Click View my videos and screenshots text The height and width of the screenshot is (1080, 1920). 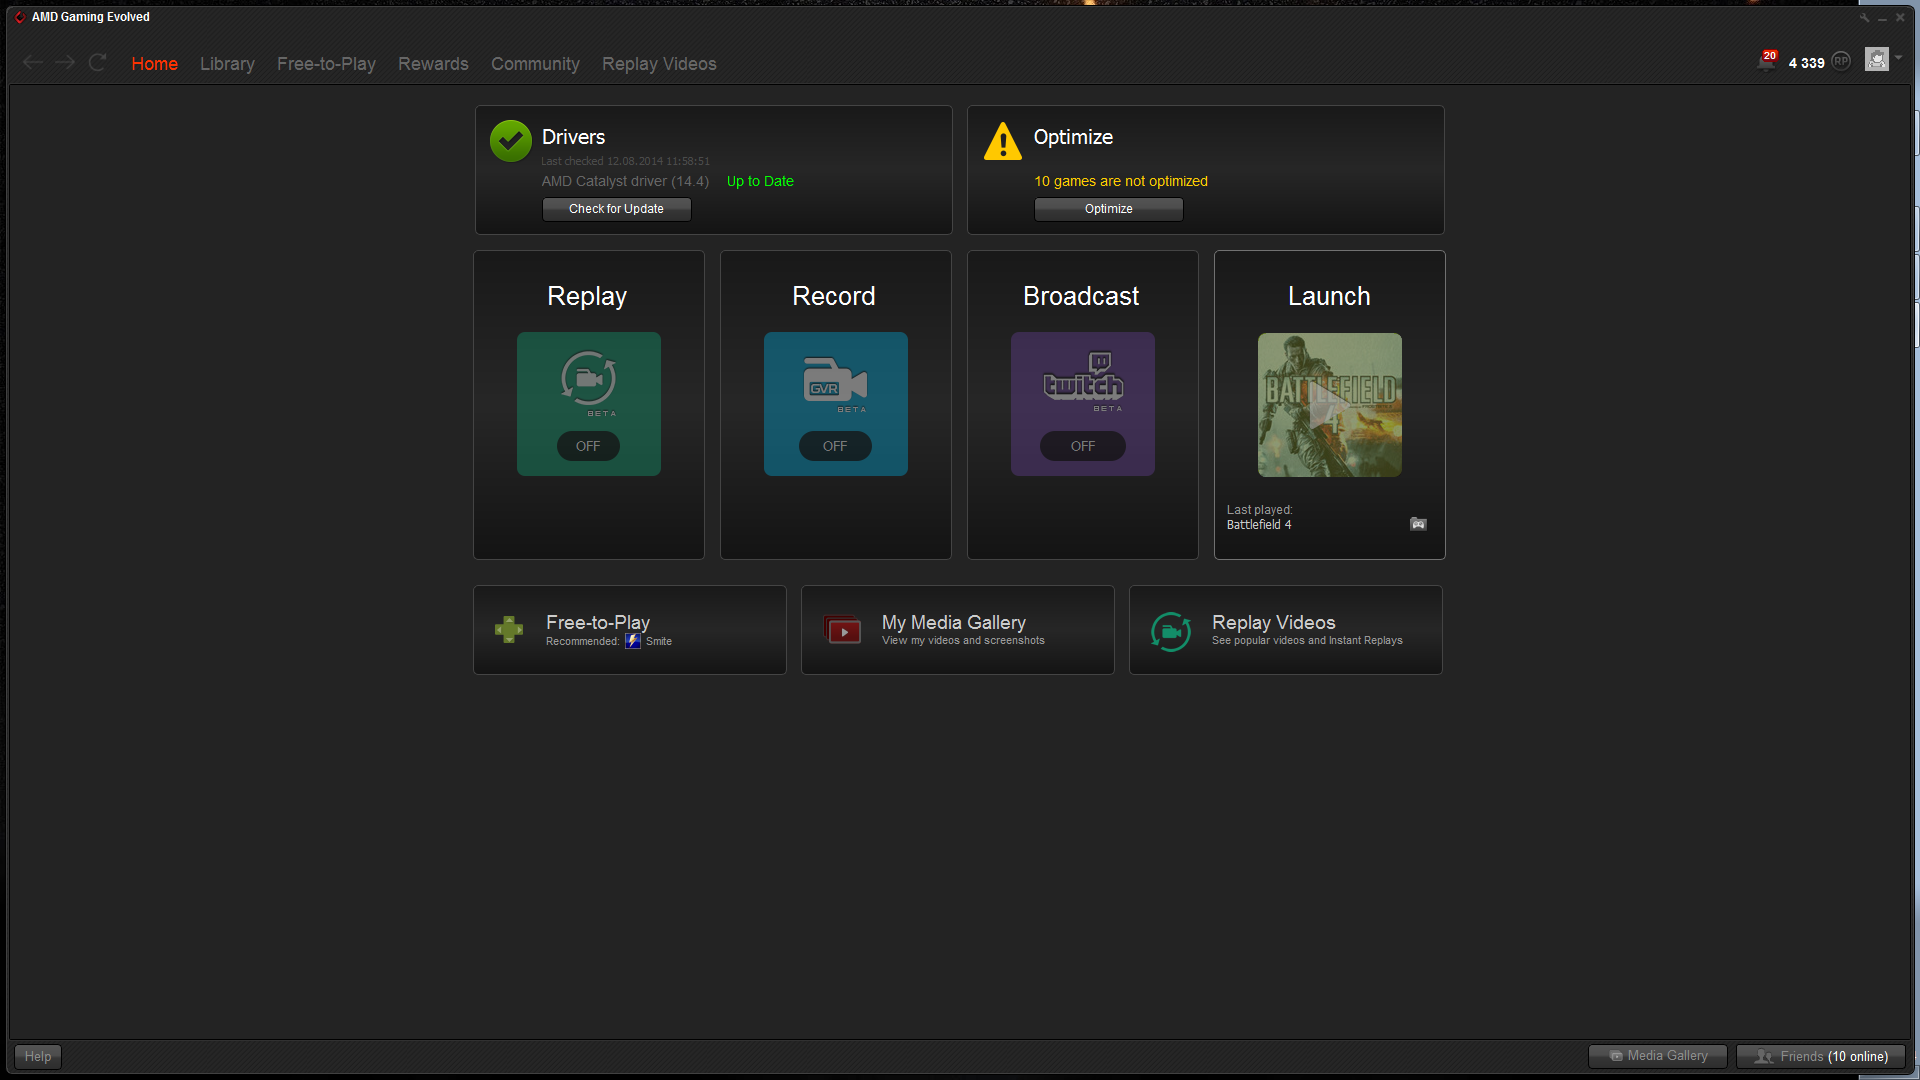point(963,640)
